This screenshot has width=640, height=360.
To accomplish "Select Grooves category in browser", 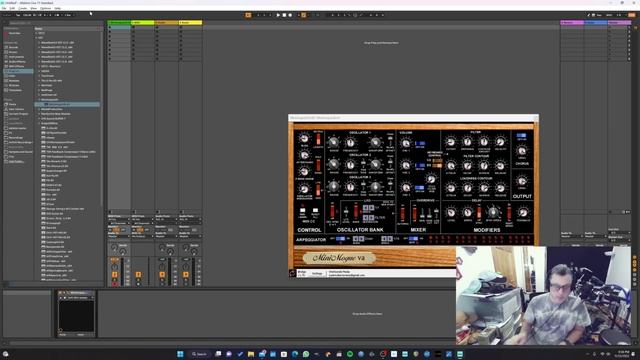I will coord(14,85).
